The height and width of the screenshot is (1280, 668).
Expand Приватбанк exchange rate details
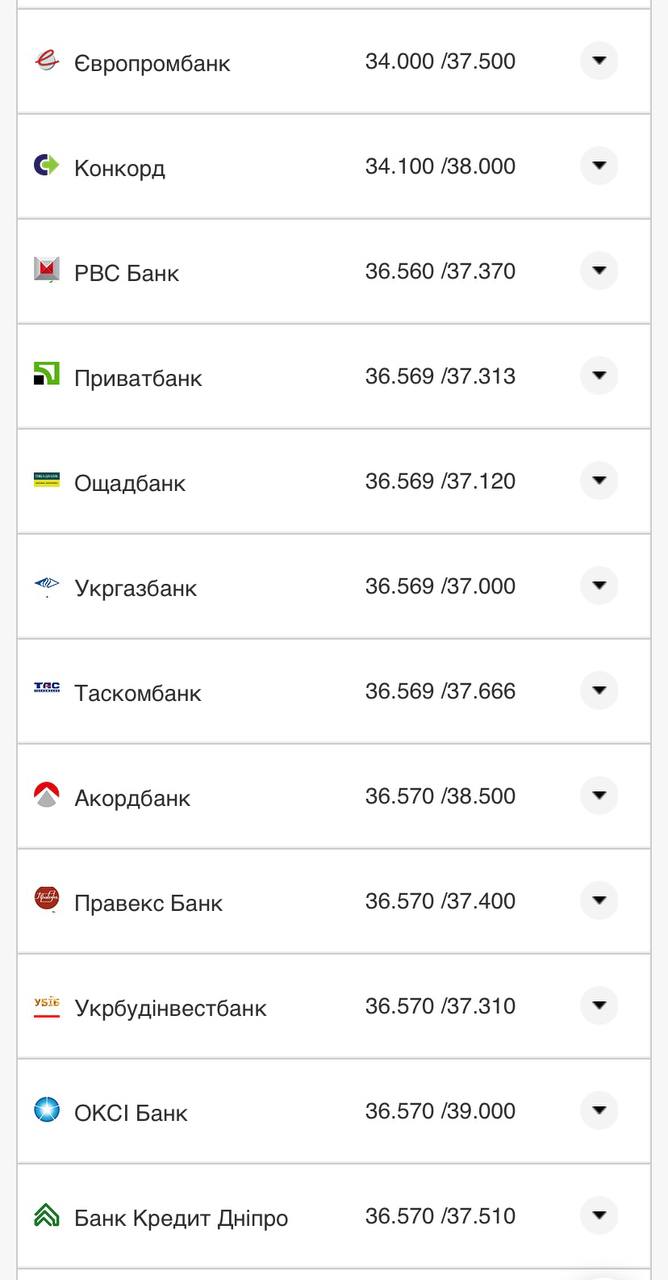point(599,376)
